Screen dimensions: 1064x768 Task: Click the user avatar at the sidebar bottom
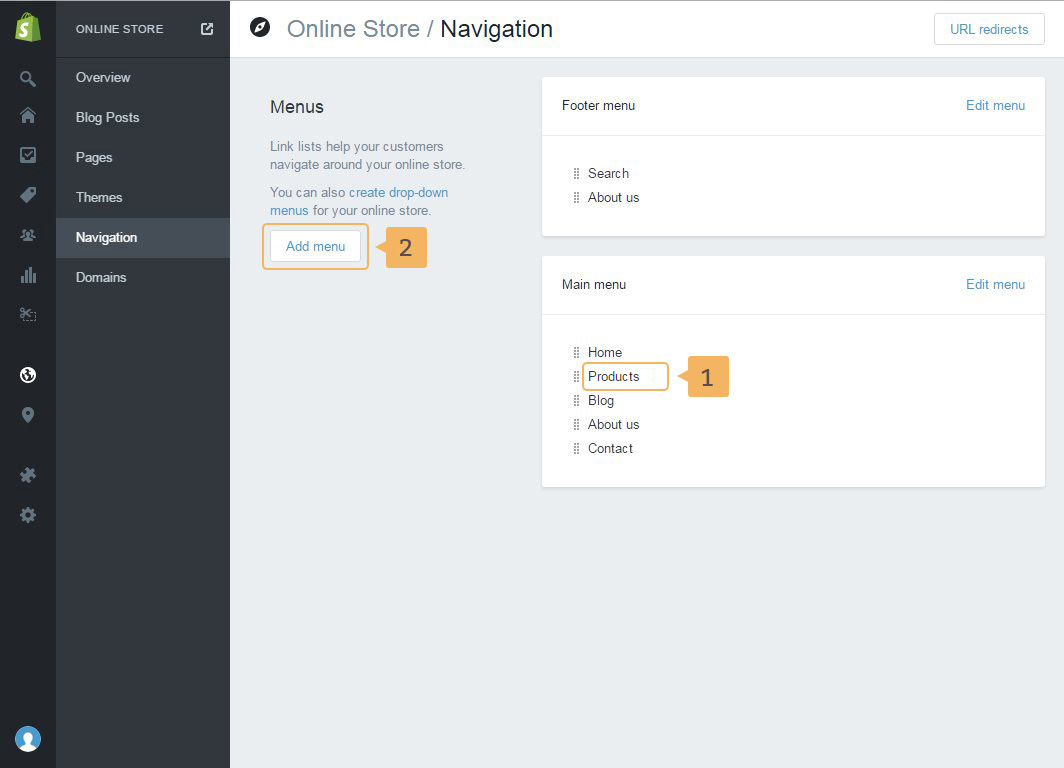pos(28,739)
